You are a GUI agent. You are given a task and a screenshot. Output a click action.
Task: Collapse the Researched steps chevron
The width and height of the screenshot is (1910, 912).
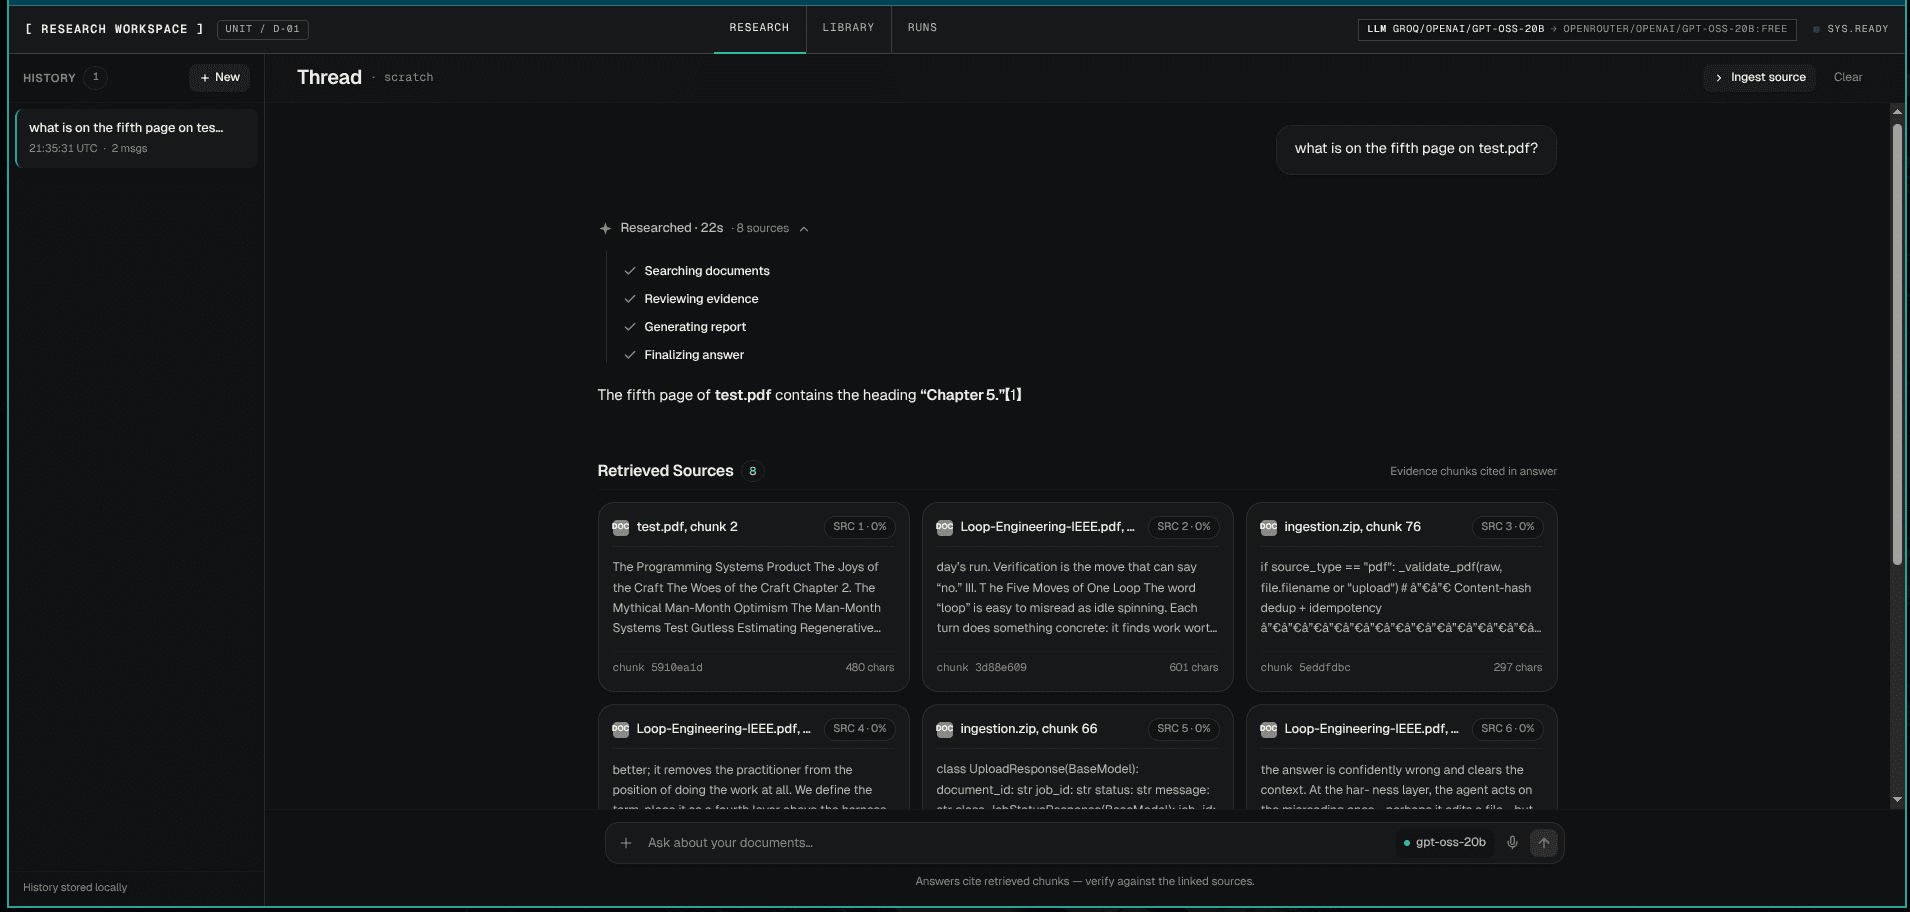(x=804, y=229)
